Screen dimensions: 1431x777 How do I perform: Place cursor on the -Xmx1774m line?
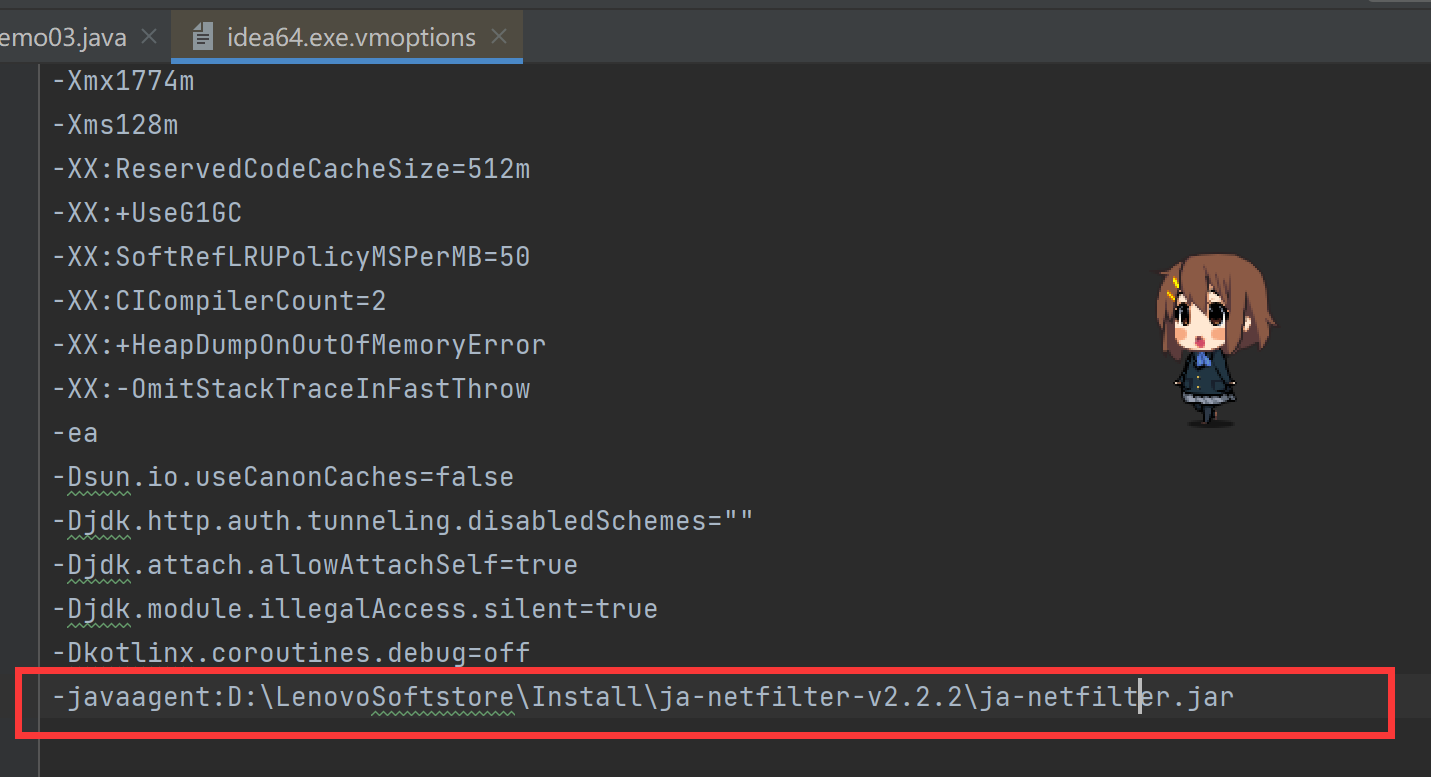tap(123, 81)
